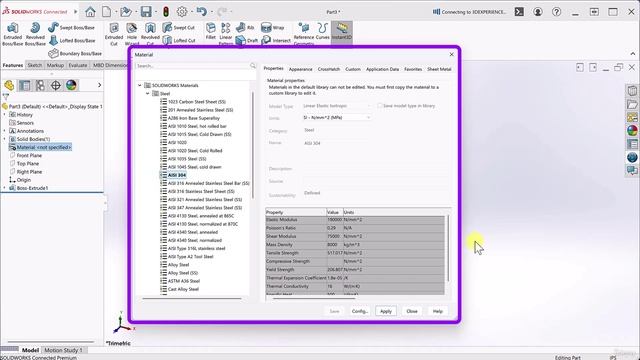The width and height of the screenshot is (640, 360).
Task: Collapse the SOLIDWORKS Materials tree node
Action: click(x=140, y=85)
